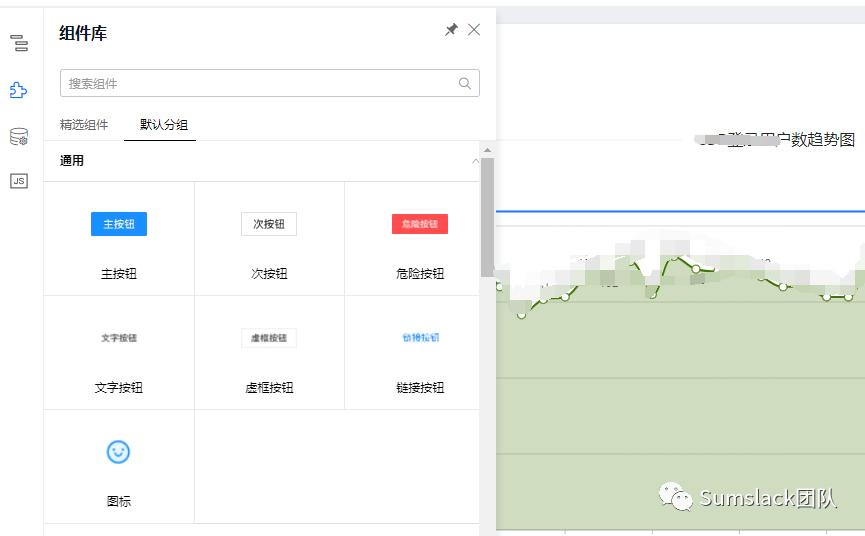The image size is (865, 536).
Task: Click the scrollbar up arrow
Action: [487, 150]
